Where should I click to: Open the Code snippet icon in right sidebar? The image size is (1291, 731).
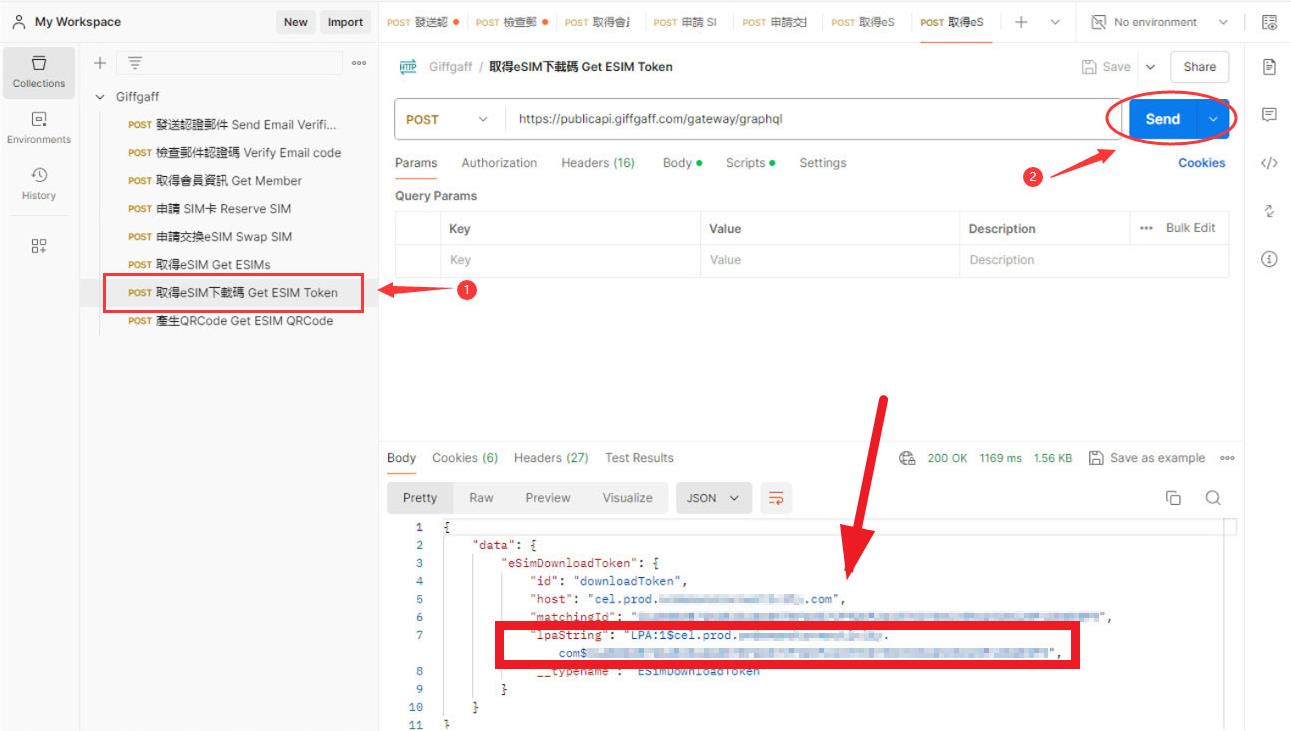click(x=1269, y=163)
